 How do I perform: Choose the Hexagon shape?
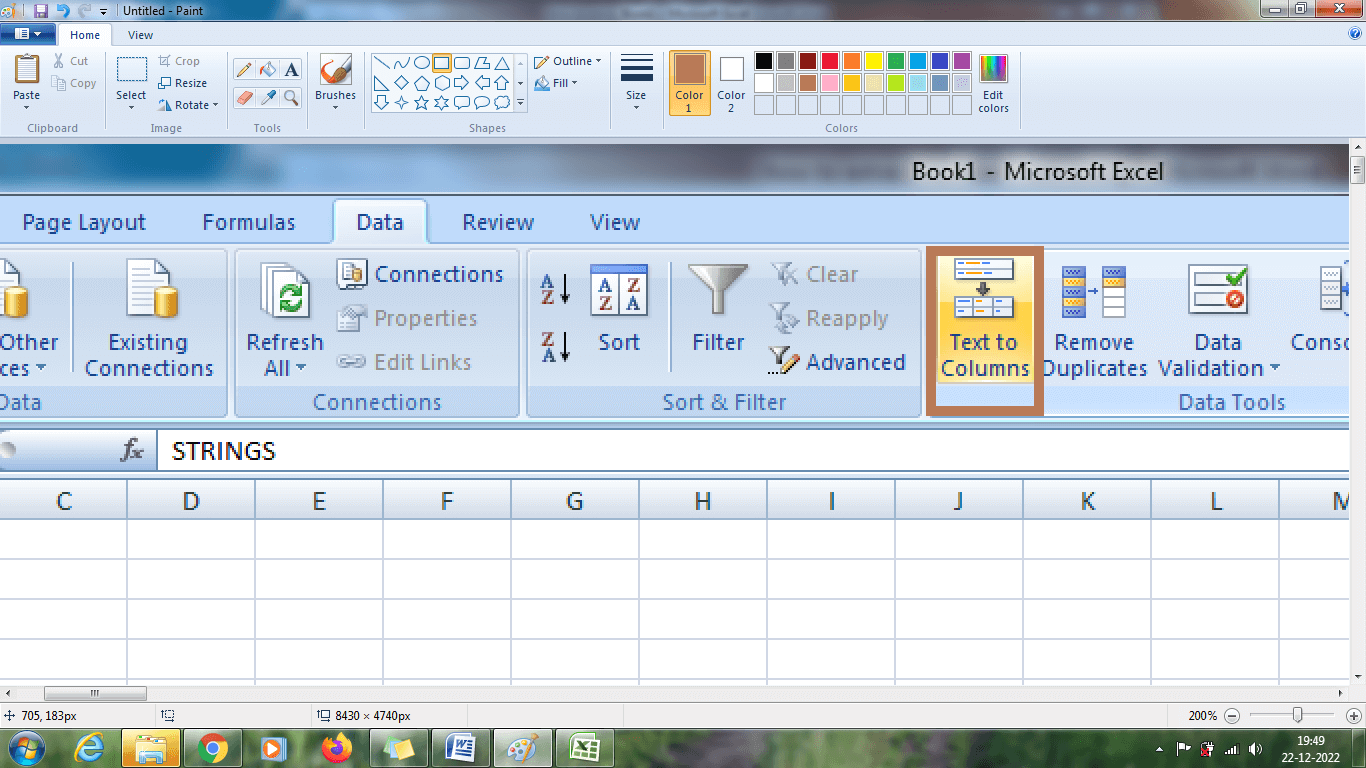[441, 82]
